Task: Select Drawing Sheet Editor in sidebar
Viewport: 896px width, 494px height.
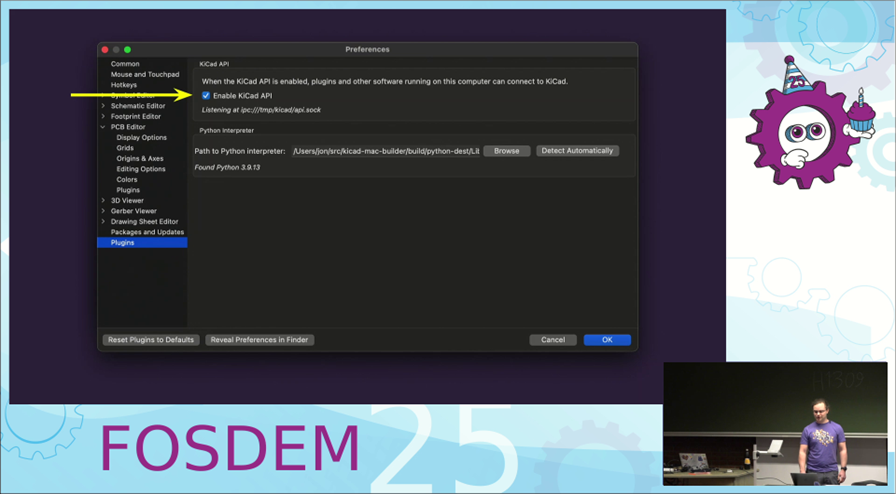Action: click(145, 221)
